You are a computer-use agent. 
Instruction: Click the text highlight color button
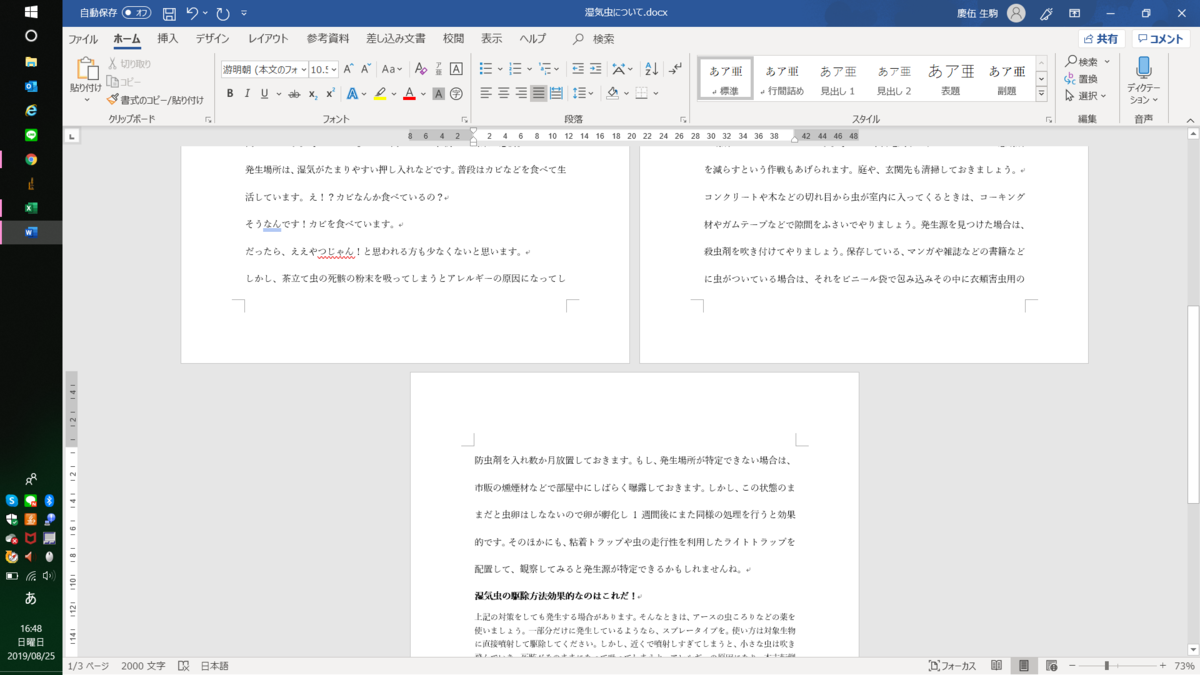click(380, 94)
